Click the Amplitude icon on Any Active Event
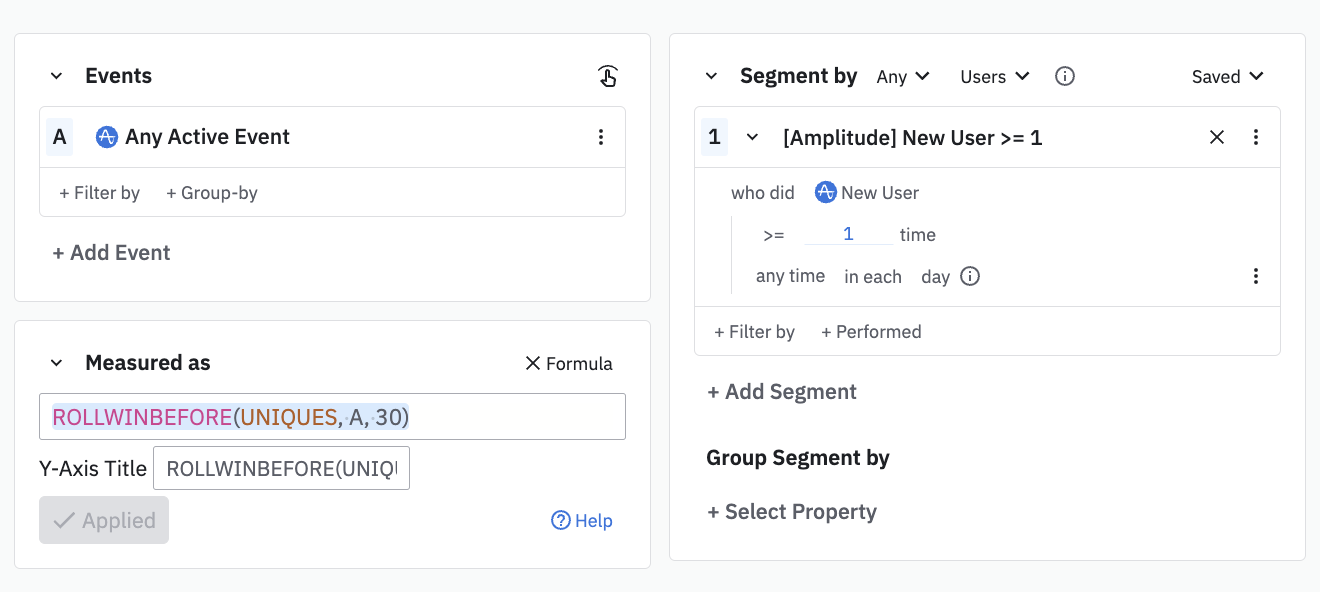The width and height of the screenshot is (1320, 592). coord(107,137)
